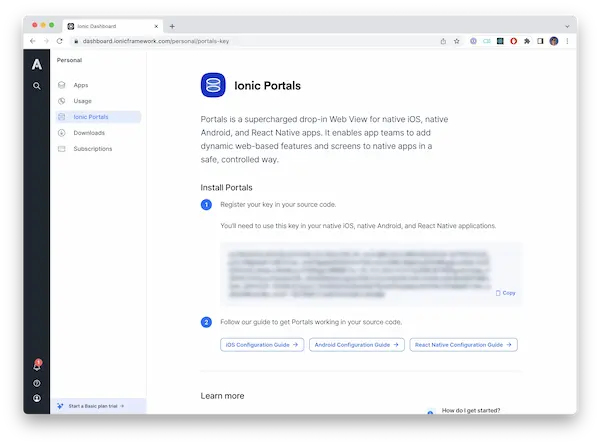Click the share page icon in address bar
600x445 pixels.
click(x=443, y=41)
